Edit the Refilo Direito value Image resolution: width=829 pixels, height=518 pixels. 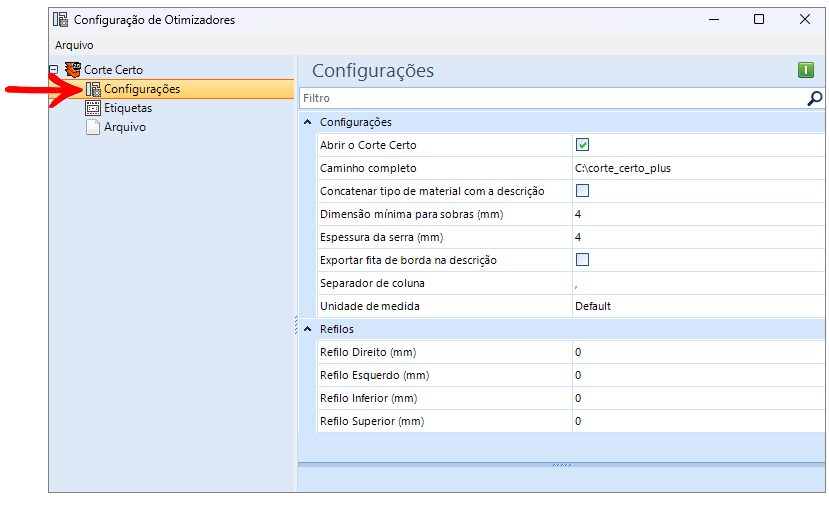(698, 352)
